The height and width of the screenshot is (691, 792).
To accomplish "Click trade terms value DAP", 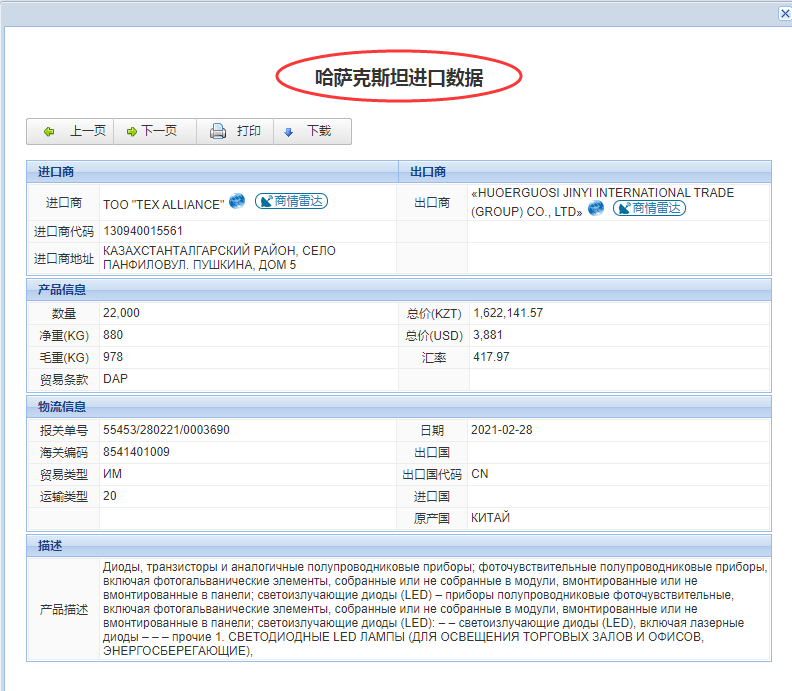I will coord(115,379).
